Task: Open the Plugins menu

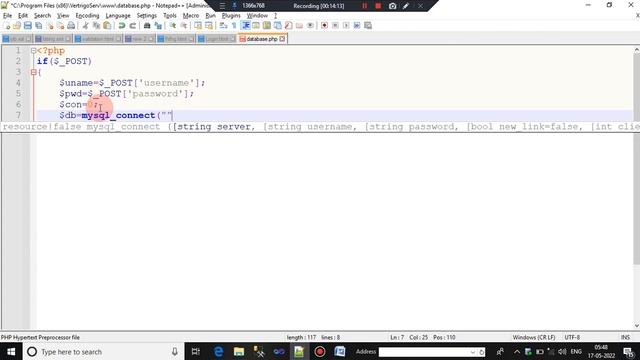Action: [x=231, y=16]
